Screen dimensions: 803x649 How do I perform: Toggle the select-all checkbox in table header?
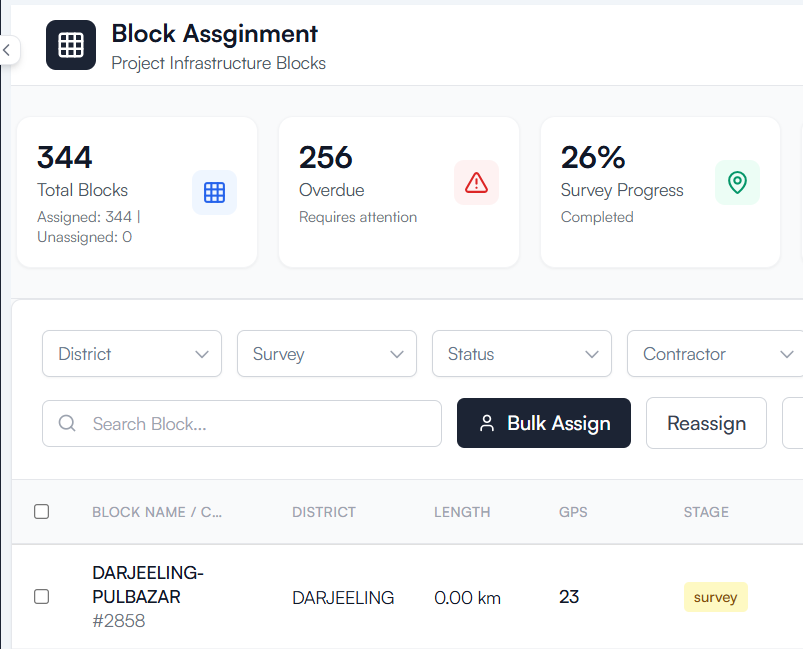click(x=41, y=511)
